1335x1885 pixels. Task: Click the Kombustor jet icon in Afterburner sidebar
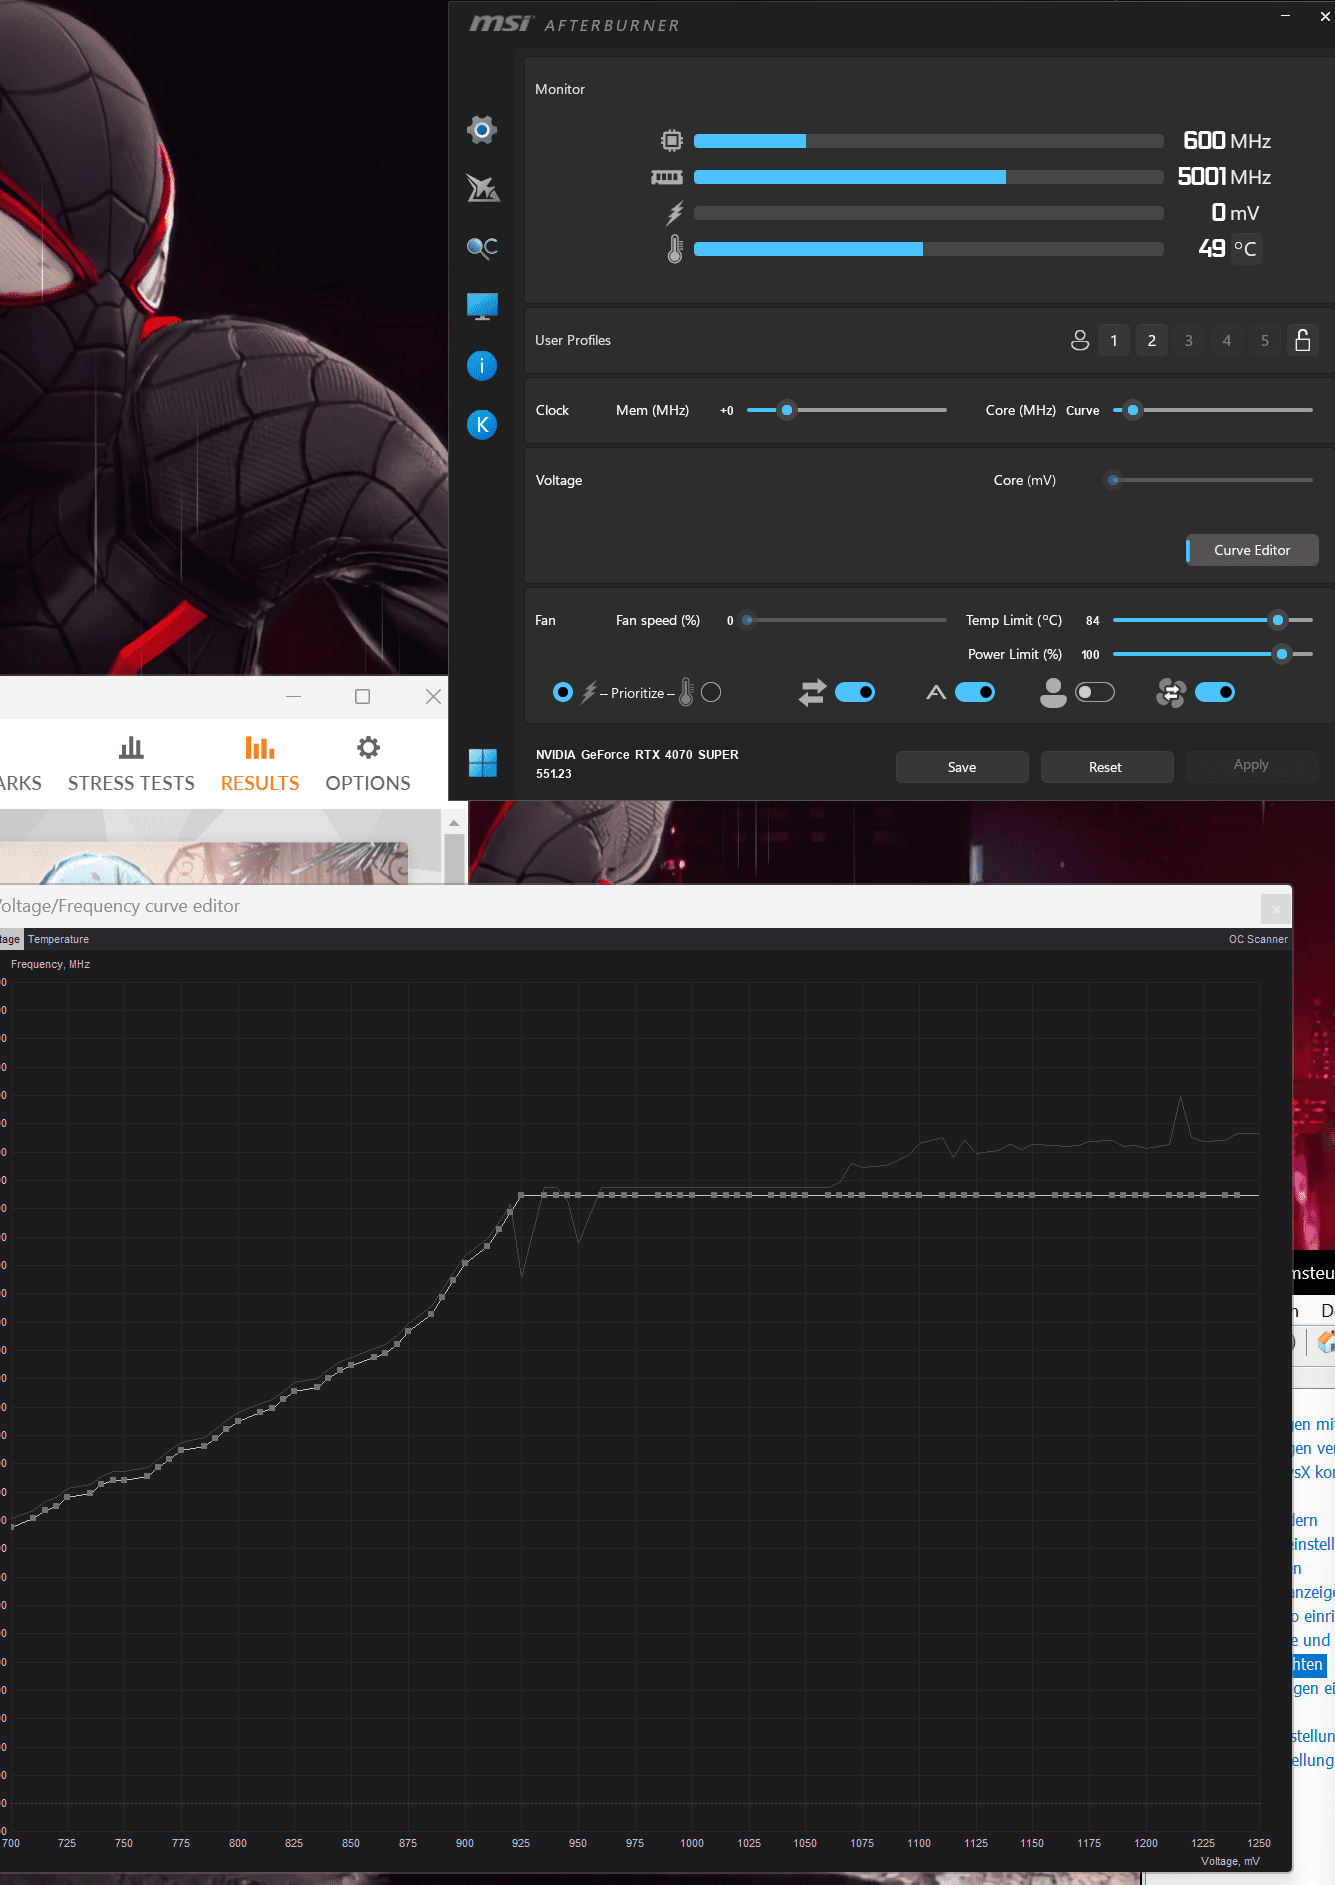[482, 188]
